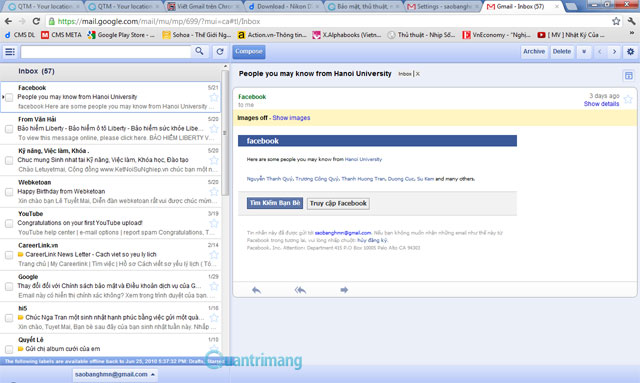Select the YouTube email checkbox
Image resolution: width=640 pixels, height=383 pixels.
[x=9, y=223]
